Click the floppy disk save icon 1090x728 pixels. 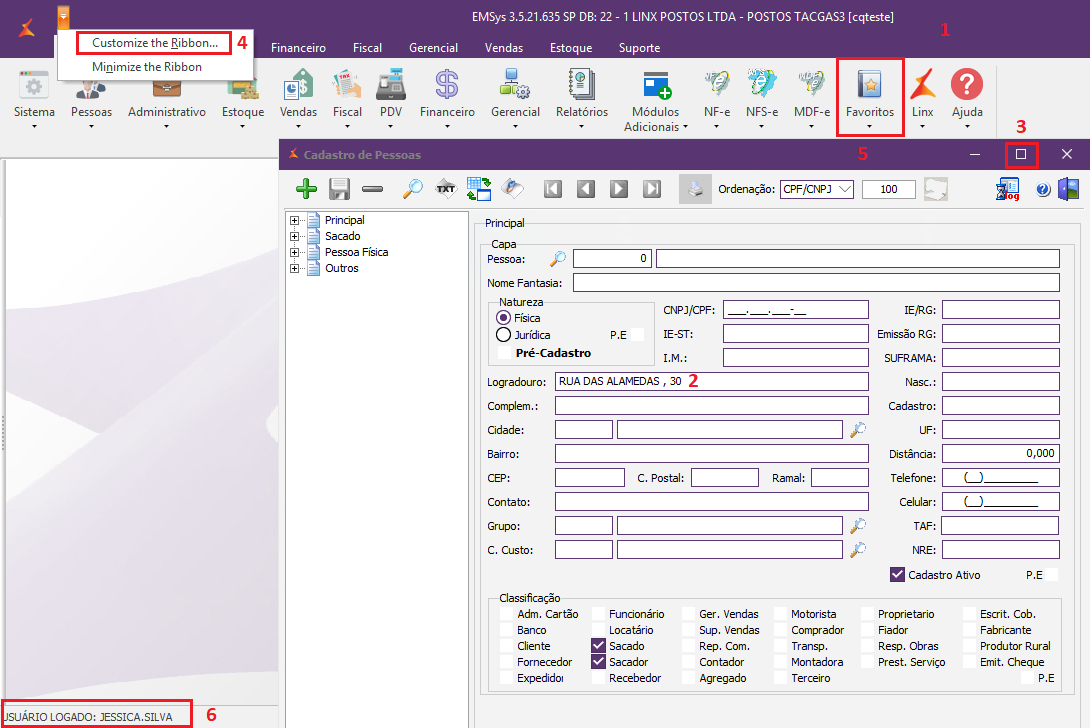tap(339, 189)
